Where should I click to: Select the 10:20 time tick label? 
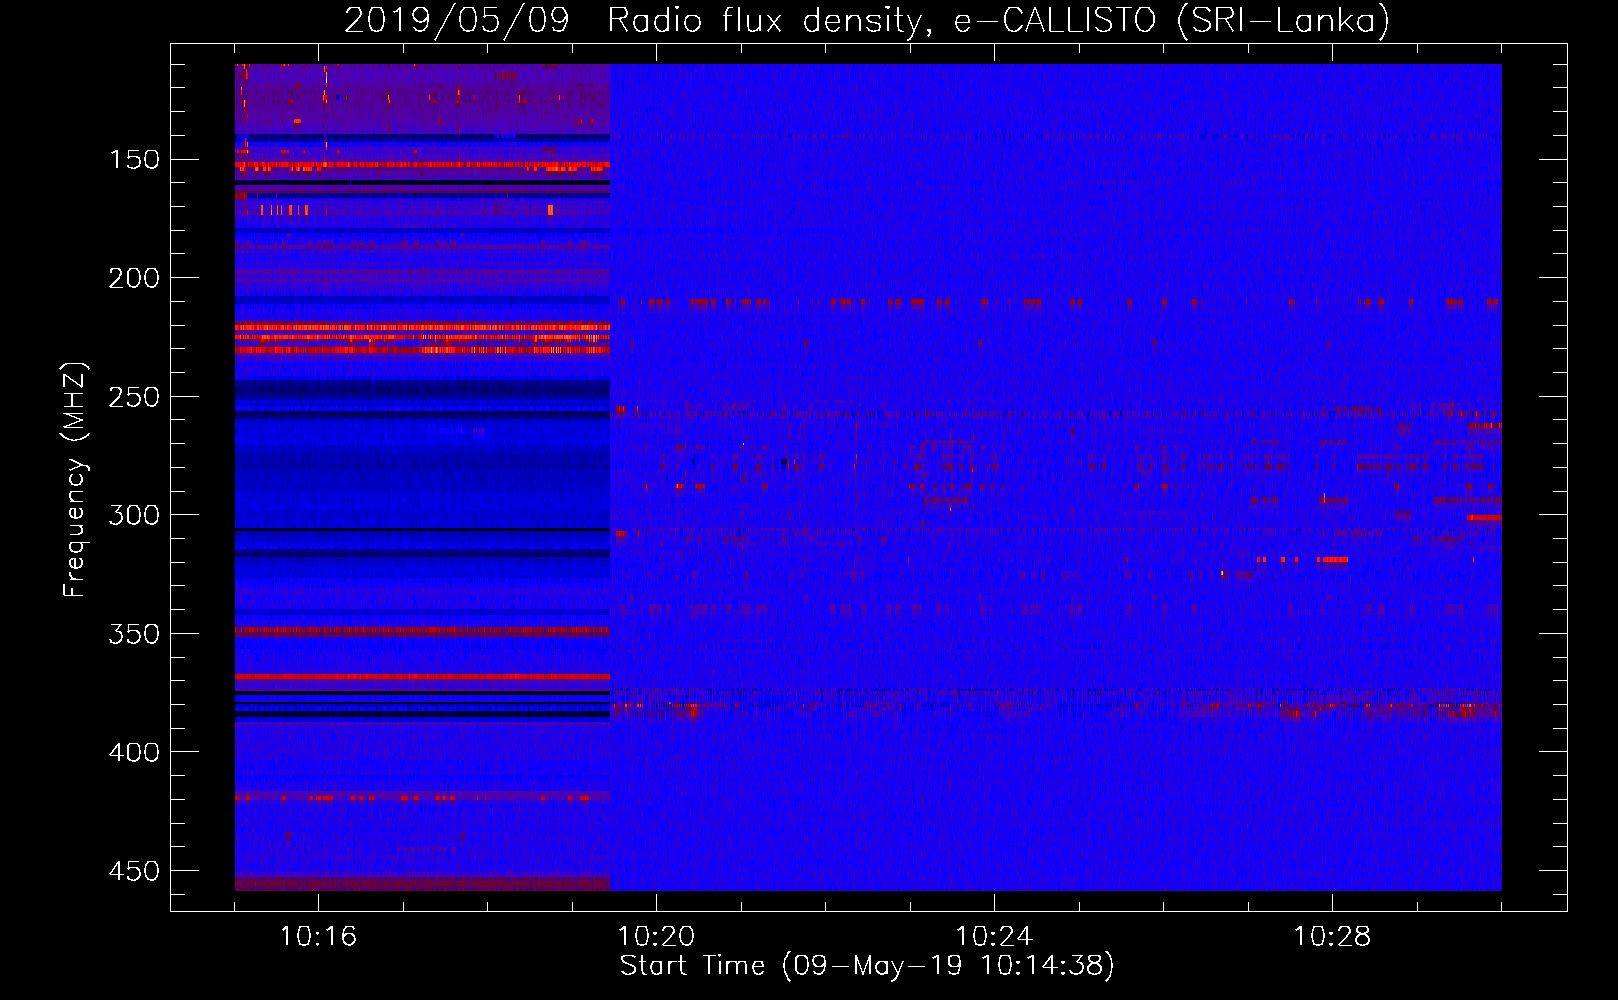point(656,937)
